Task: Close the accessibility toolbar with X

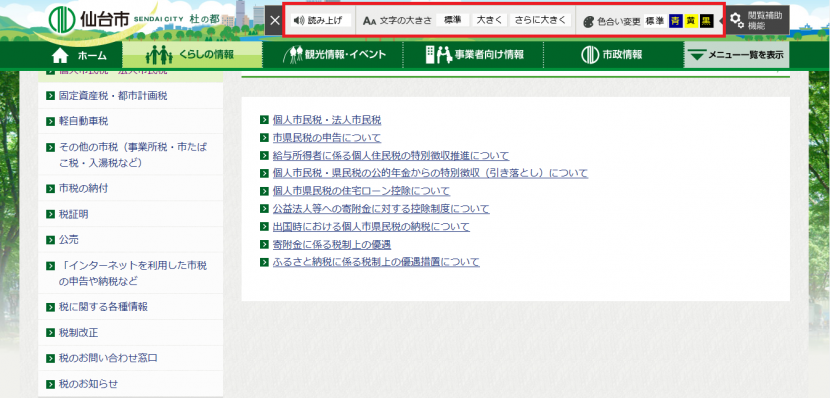Action: 274,21
